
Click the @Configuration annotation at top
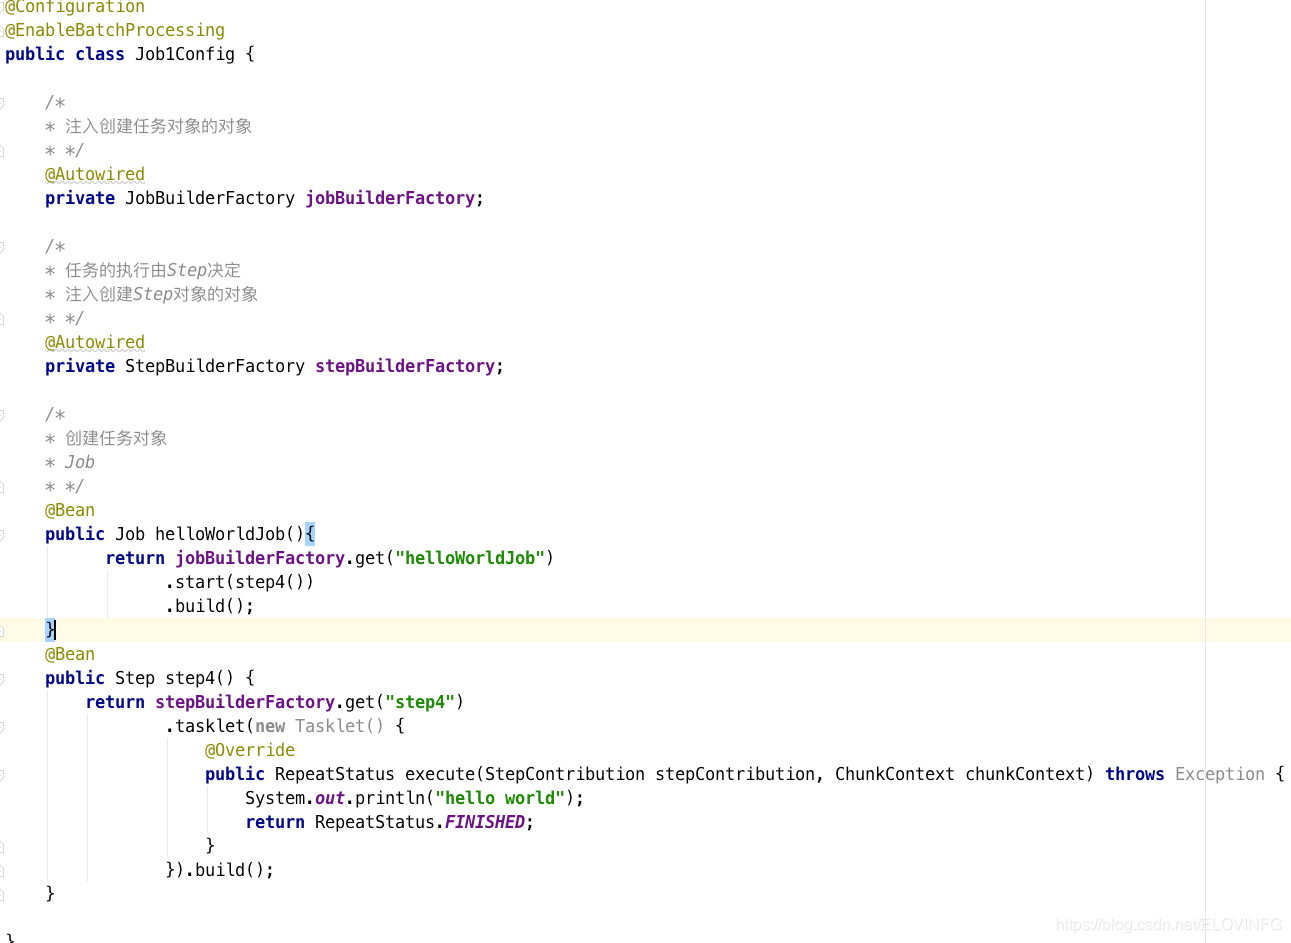(75, 7)
